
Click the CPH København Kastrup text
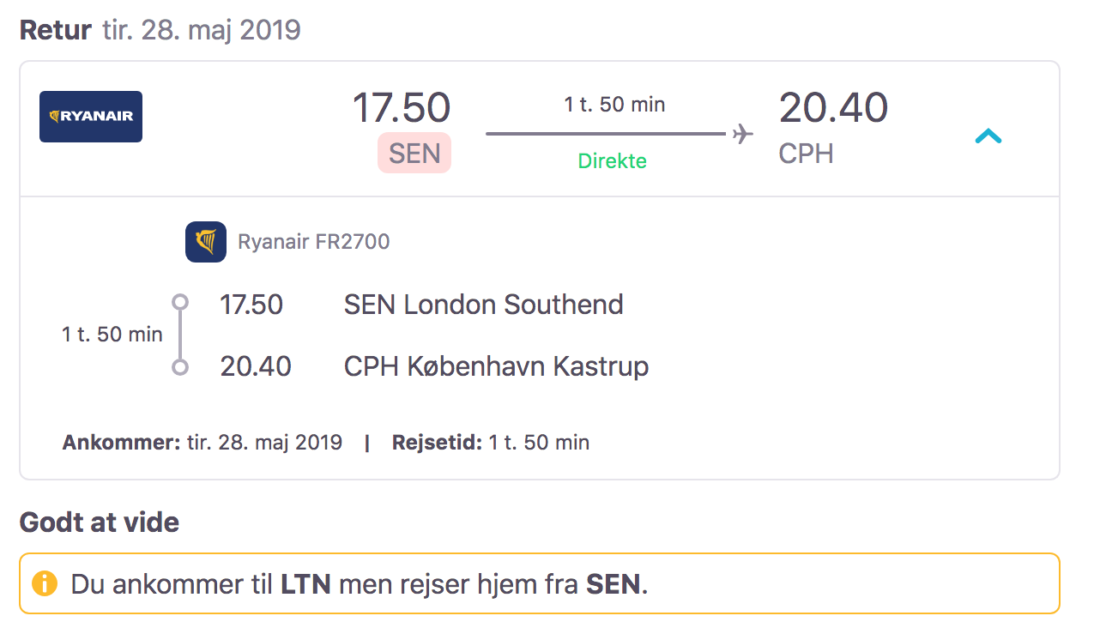[x=496, y=366]
